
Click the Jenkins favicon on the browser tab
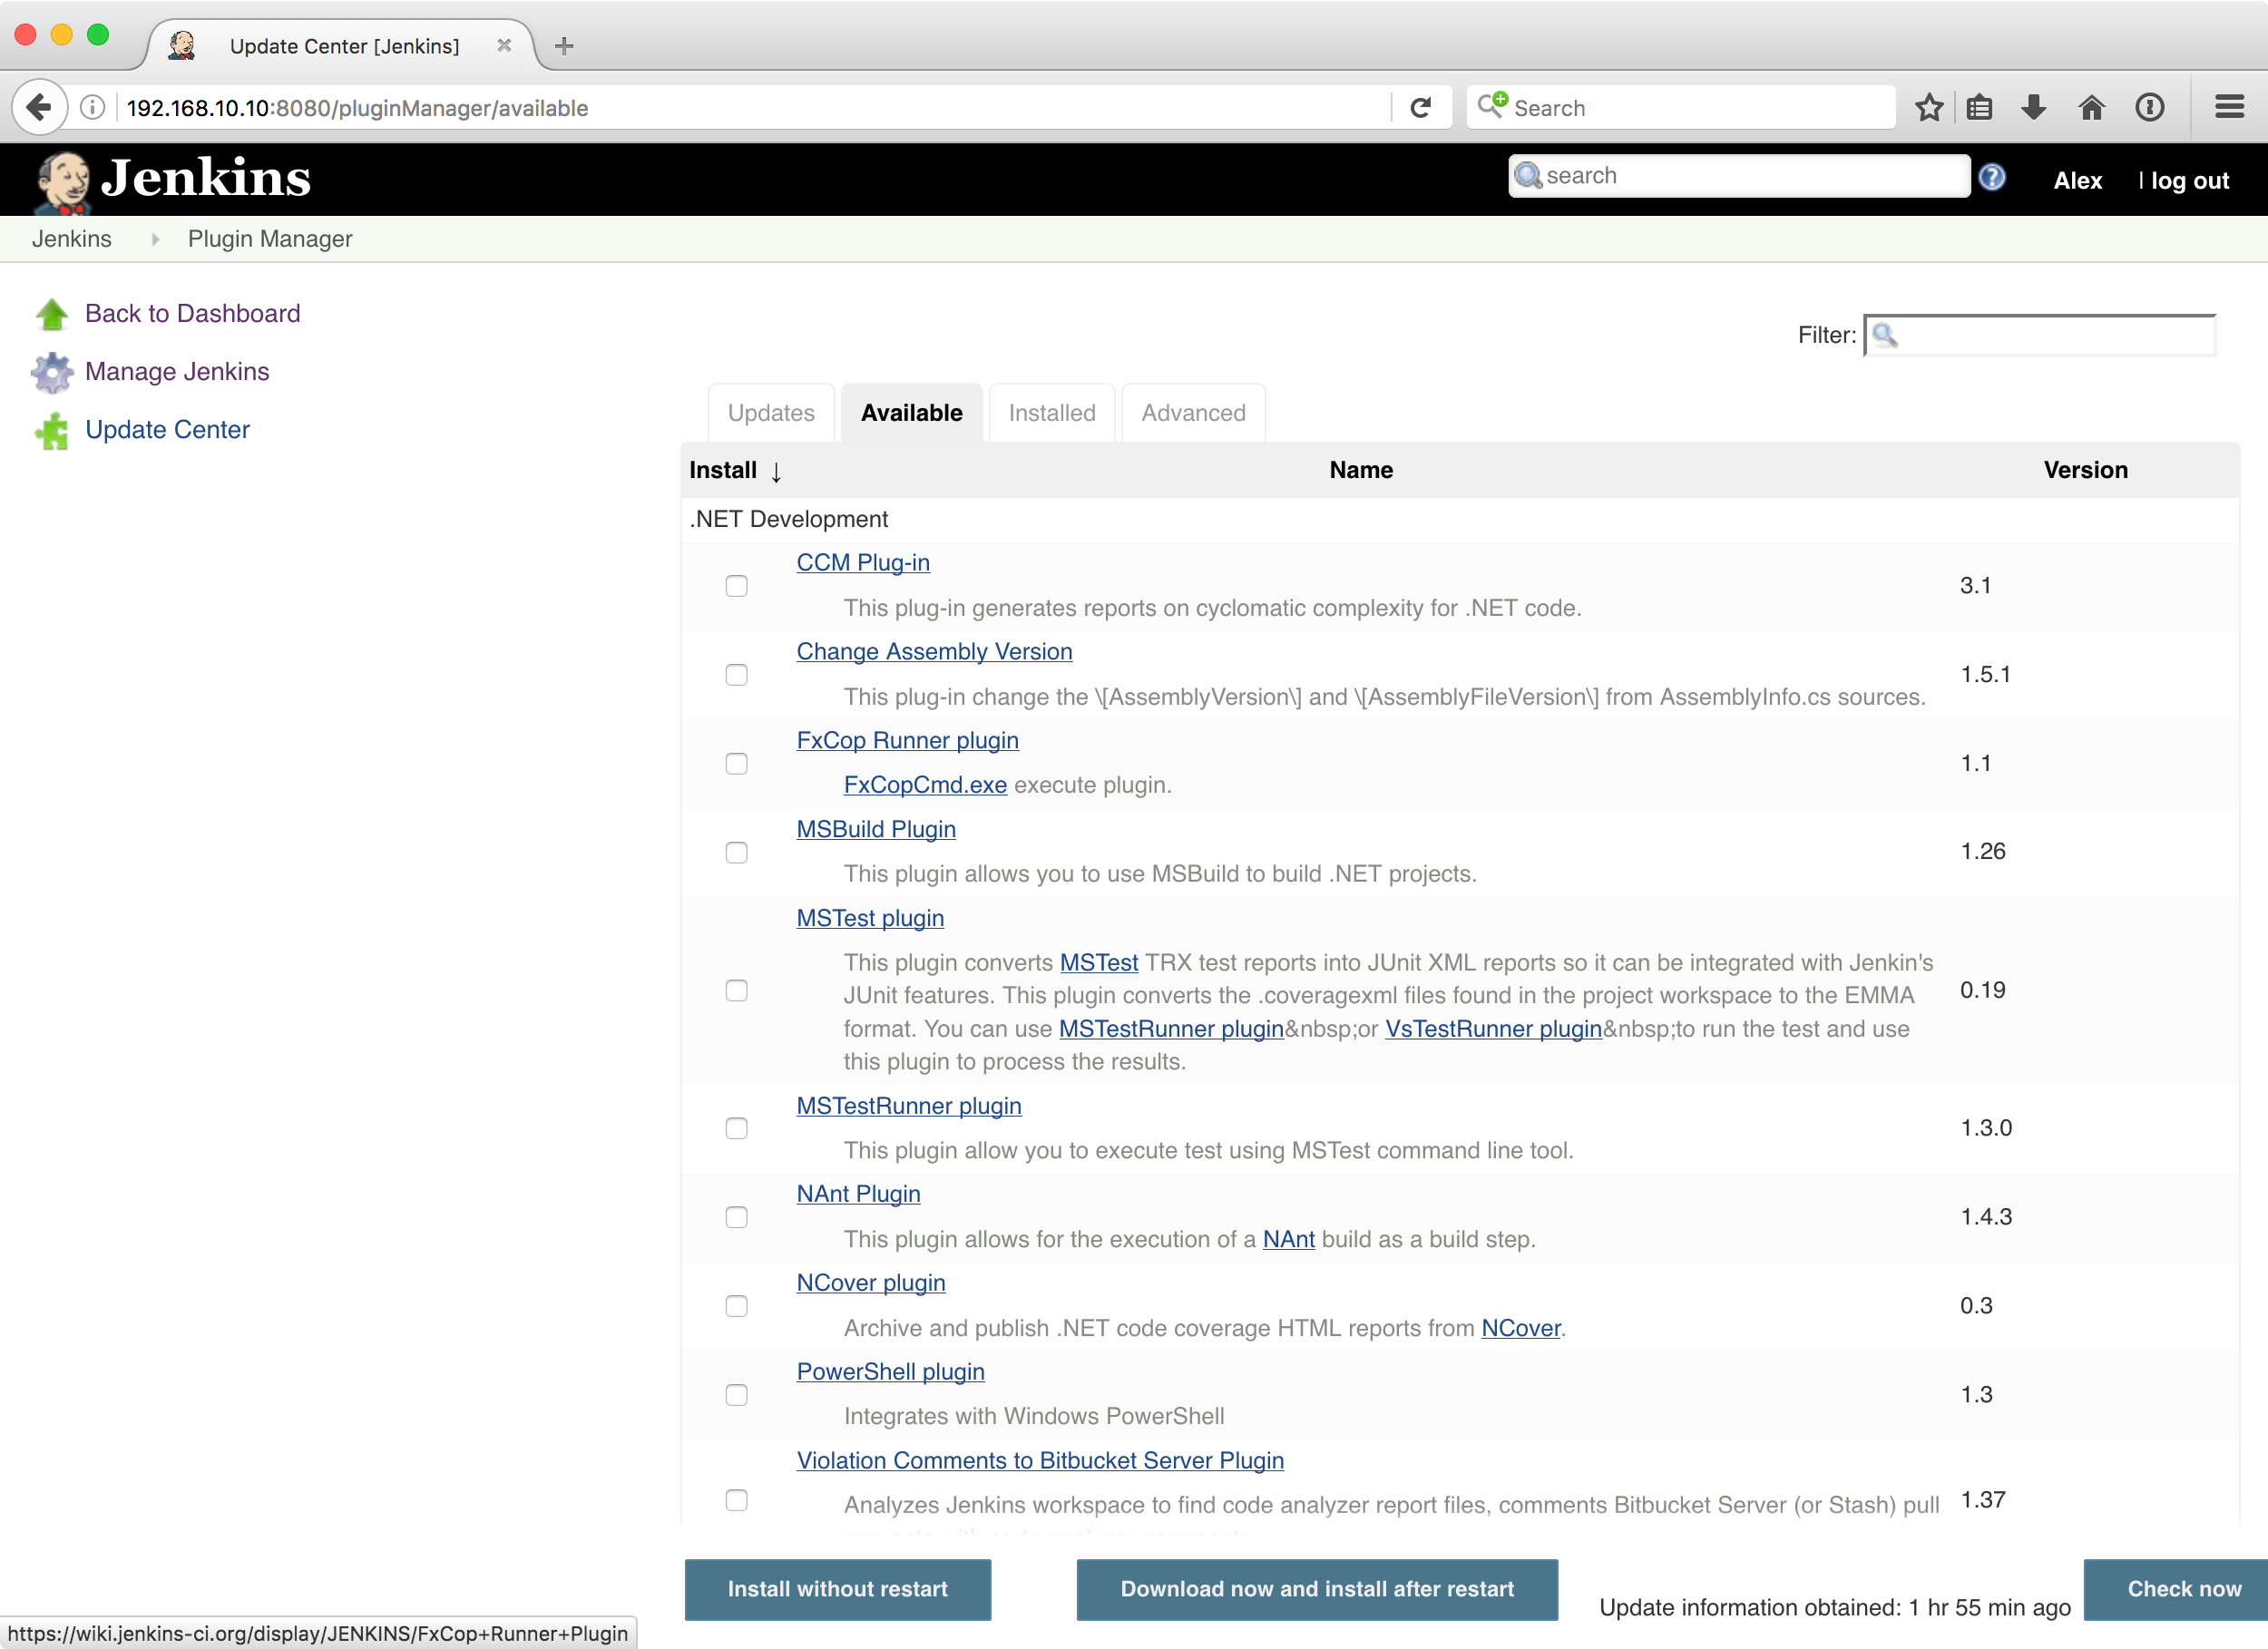click(181, 45)
